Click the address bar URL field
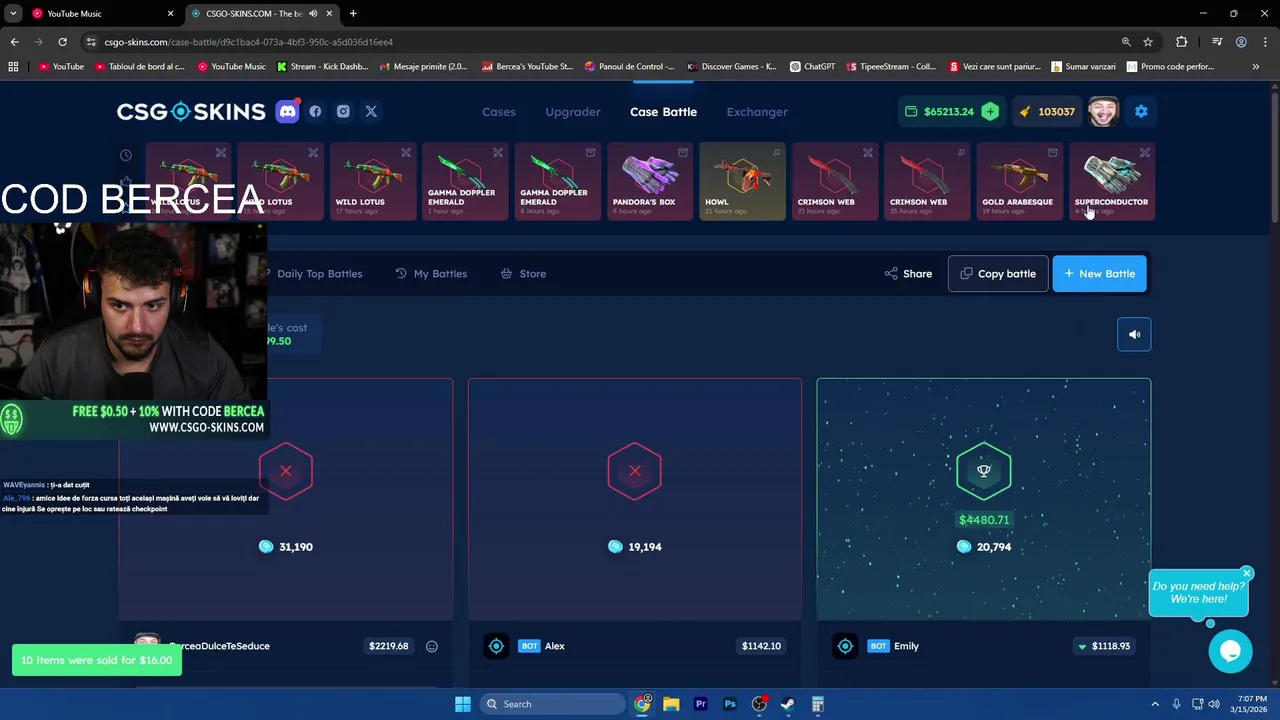1280x720 pixels. point(600,42)
